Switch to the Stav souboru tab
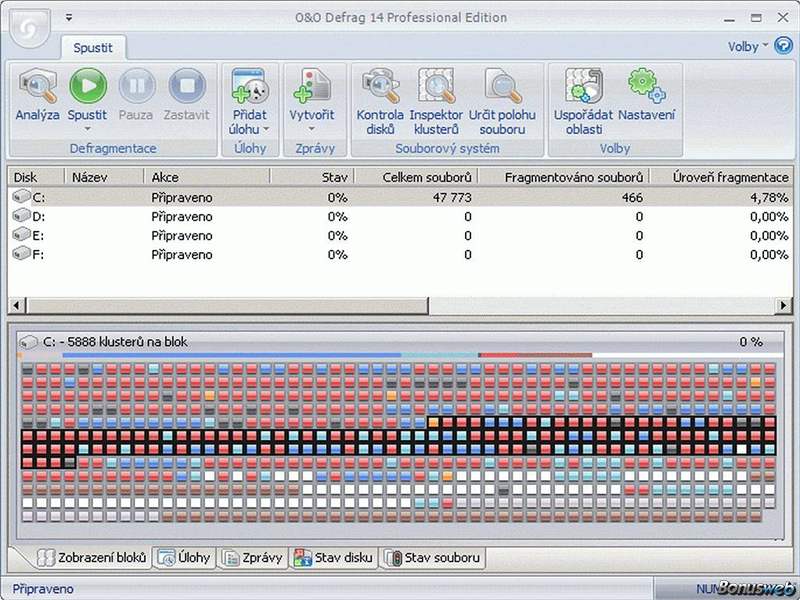Image resolution: width=800 pixels, height=600 pixels. tap(432, 558)
